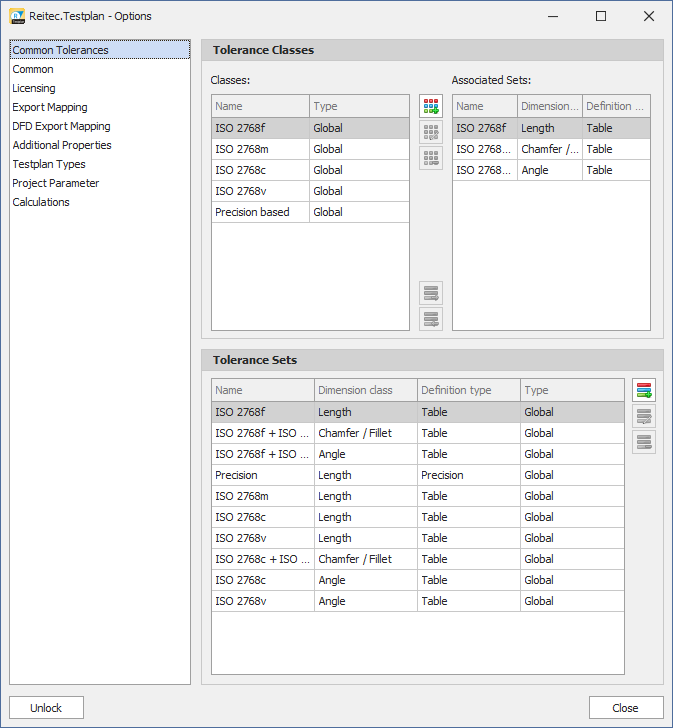The width and height of the screenshot is (673, 728).
Task: Click the unassign set from class arrow icon
Action: tap(431, 319)
